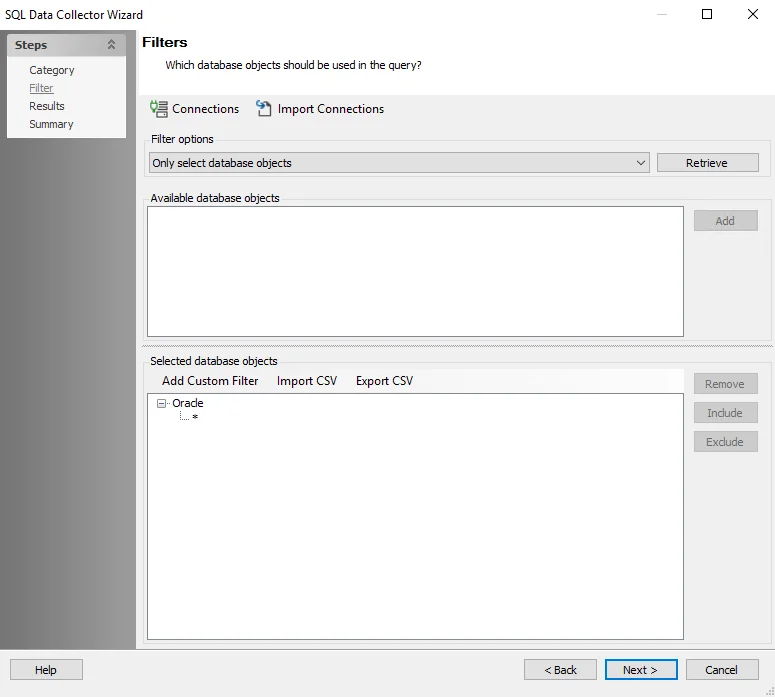Select the Oracle tree item
Viewport: 775px width, 697px height.
(188, 403)
